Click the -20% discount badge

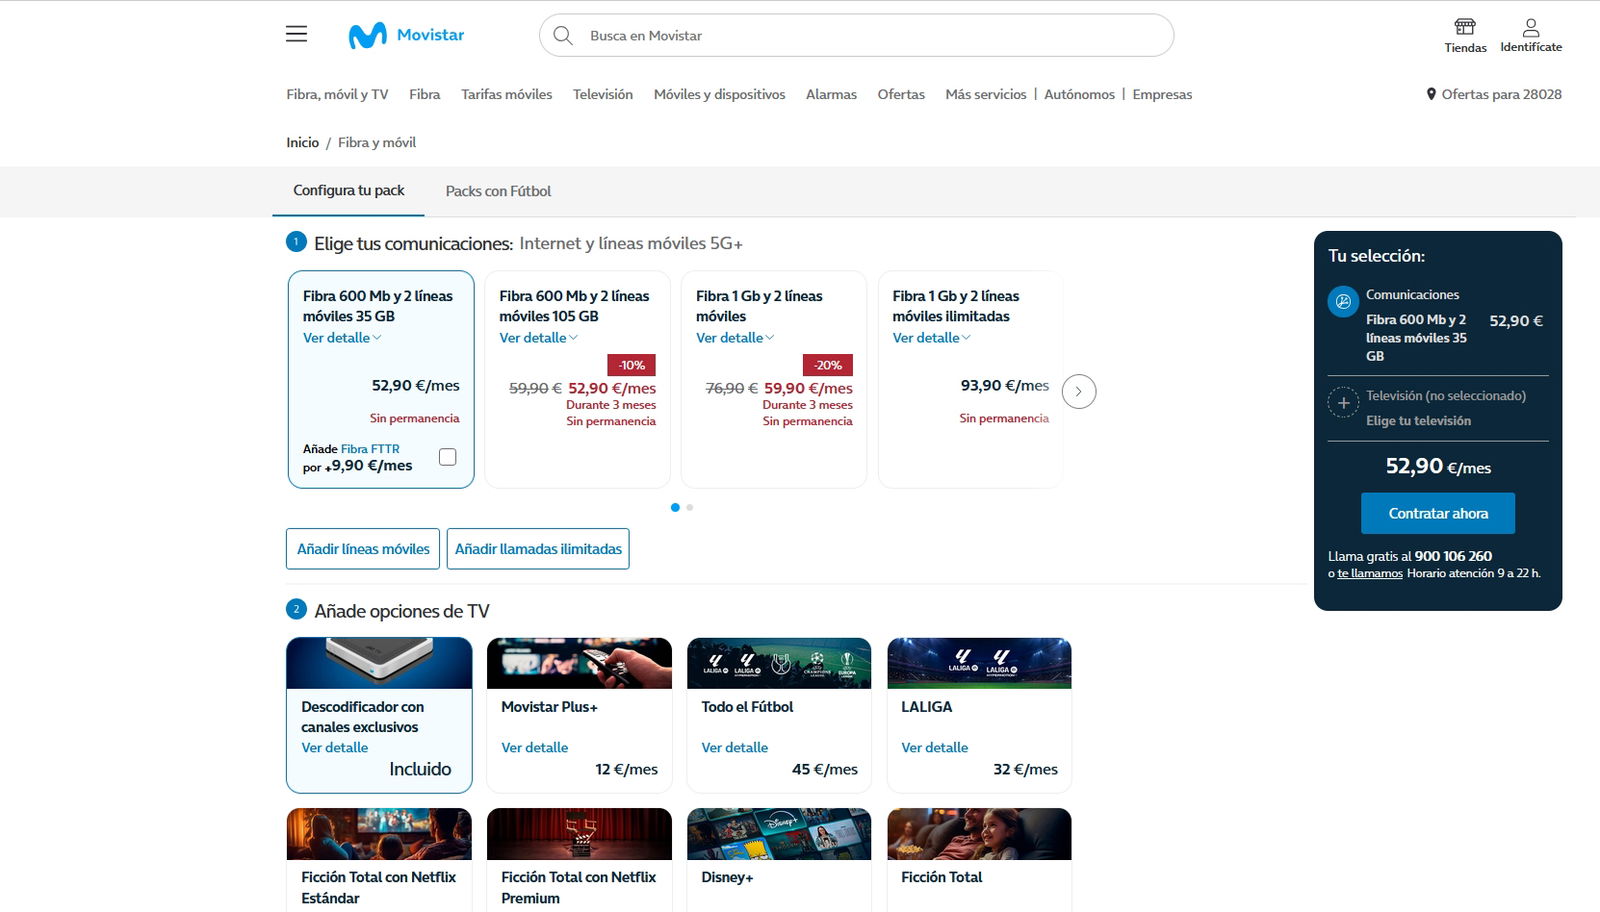point(828,365)
